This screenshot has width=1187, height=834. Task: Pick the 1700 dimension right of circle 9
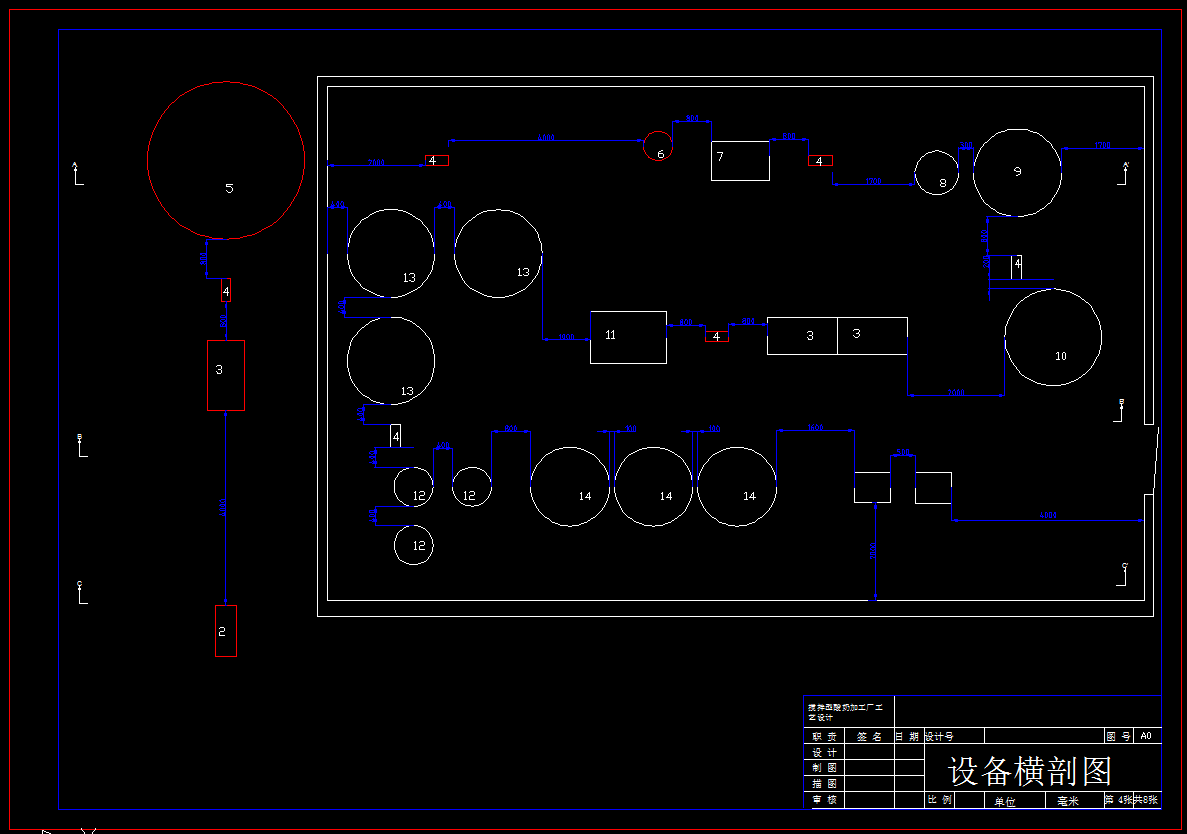coord(1102,145)
